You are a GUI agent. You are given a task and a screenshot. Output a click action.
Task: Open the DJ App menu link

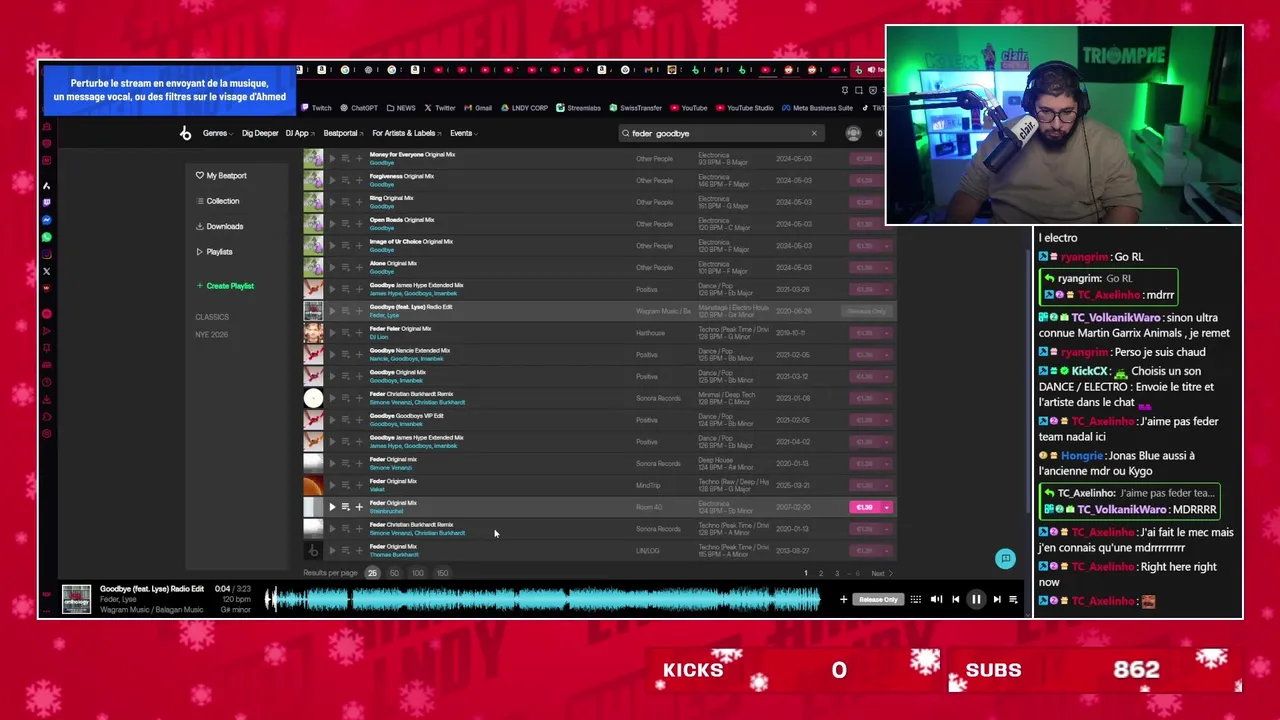300,133
